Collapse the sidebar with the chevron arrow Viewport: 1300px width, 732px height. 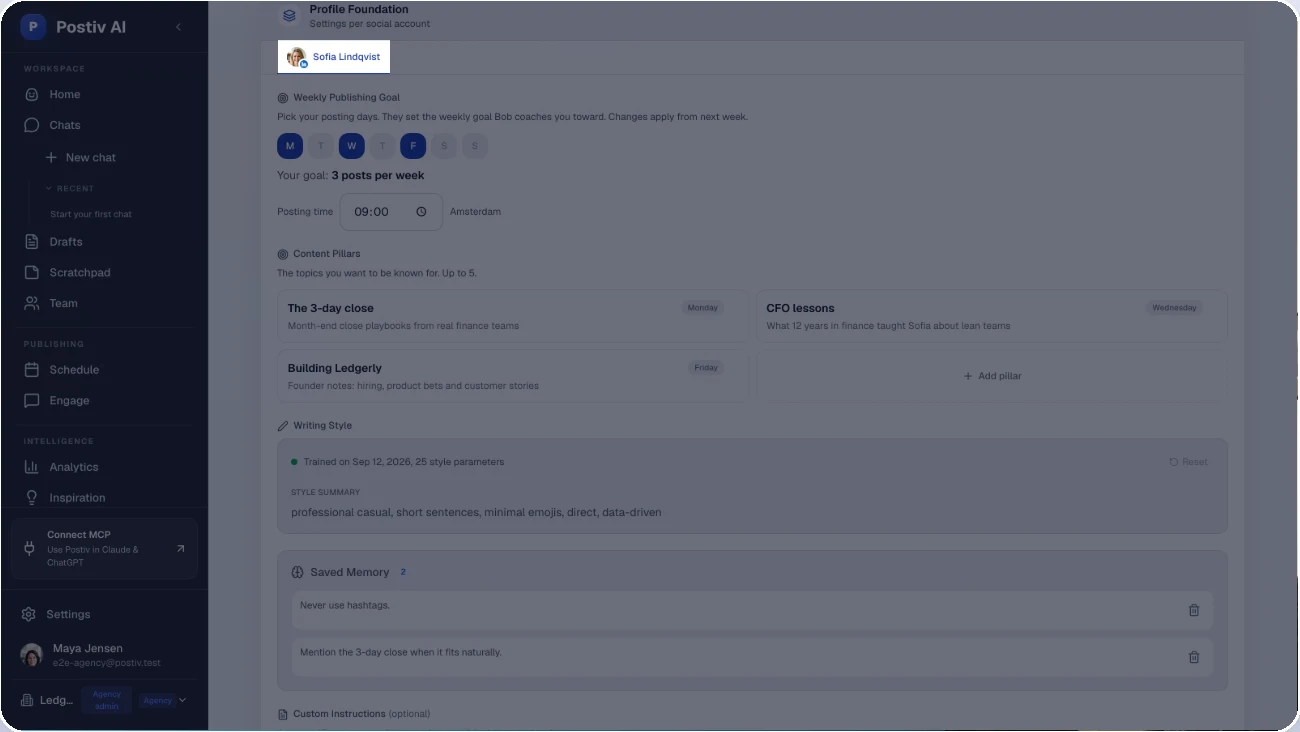[179, 27]
